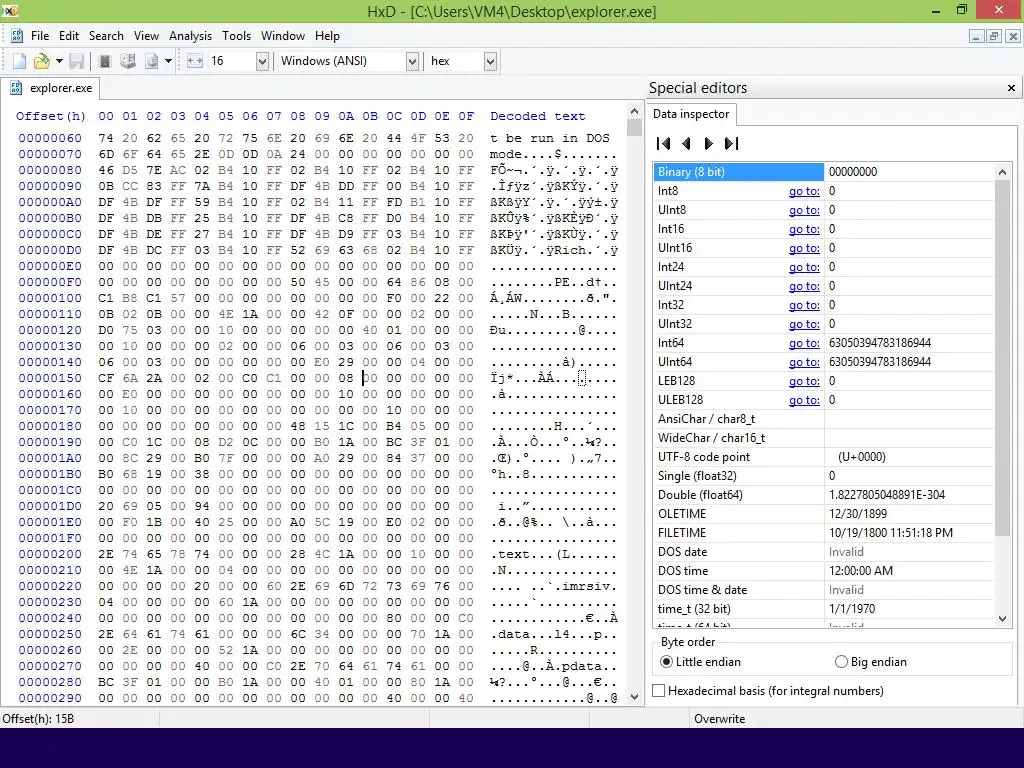1024x768 pixels.
Task: Click the Offset(h): 15B status entry
Action: 38,718
